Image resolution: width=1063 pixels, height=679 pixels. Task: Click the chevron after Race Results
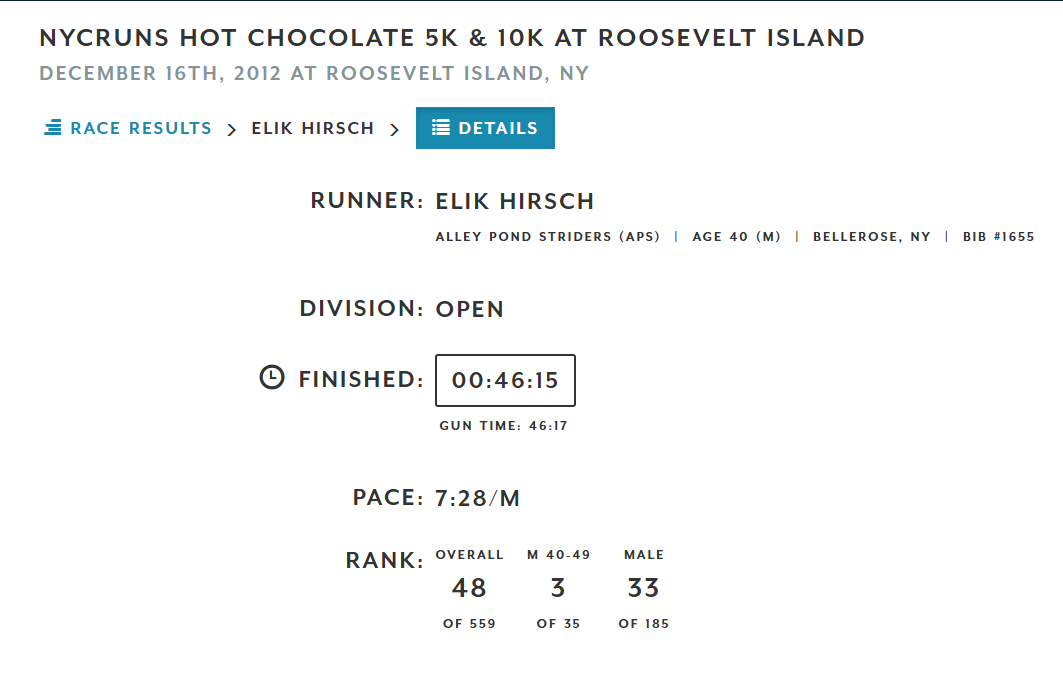tap(231, 129)
